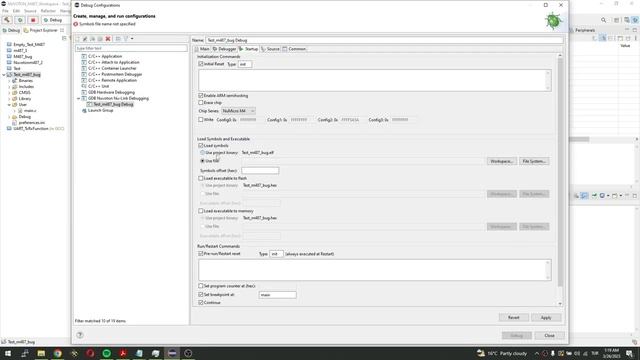
Task: Enable Set program counter at checkbox
Action: click(x=200, y=286)
